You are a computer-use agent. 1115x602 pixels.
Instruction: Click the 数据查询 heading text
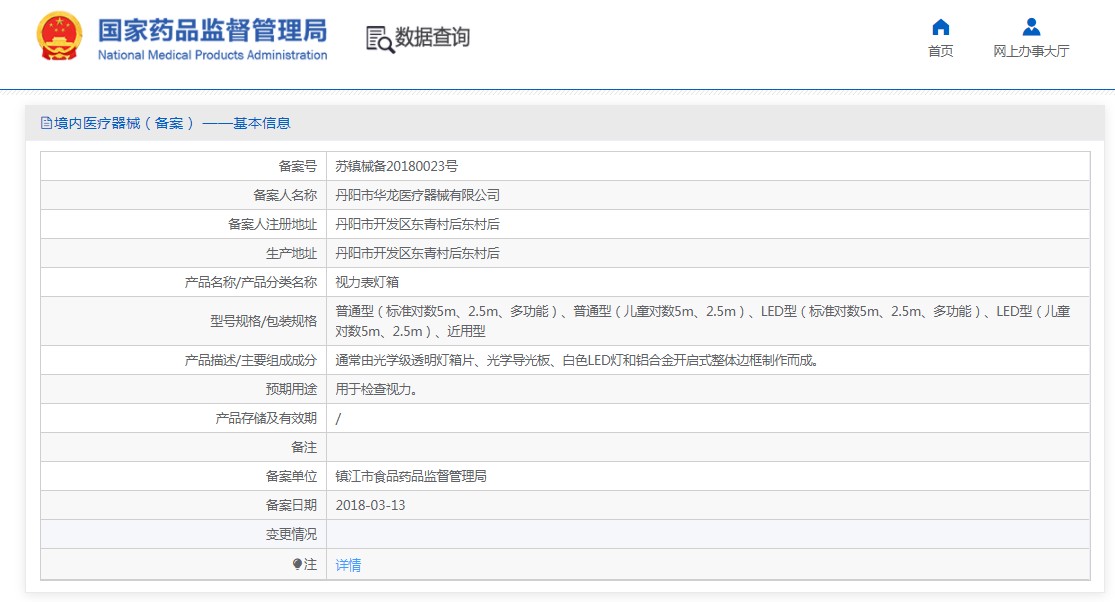432,37
